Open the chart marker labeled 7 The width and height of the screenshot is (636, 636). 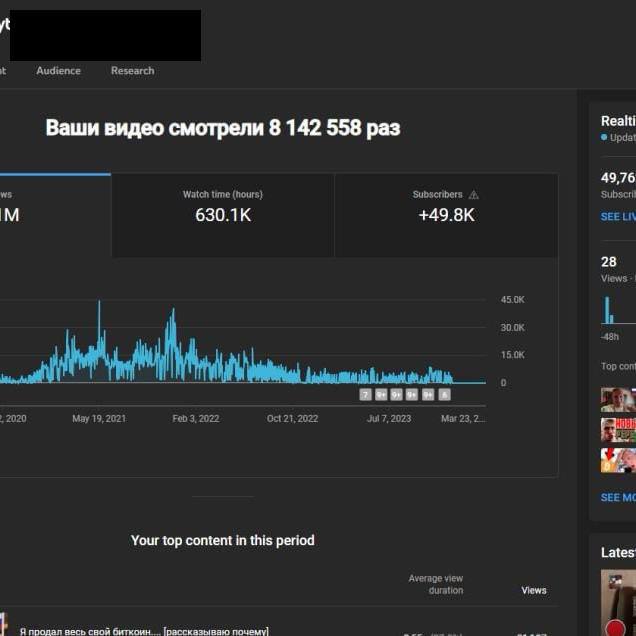tap(365, 395)
